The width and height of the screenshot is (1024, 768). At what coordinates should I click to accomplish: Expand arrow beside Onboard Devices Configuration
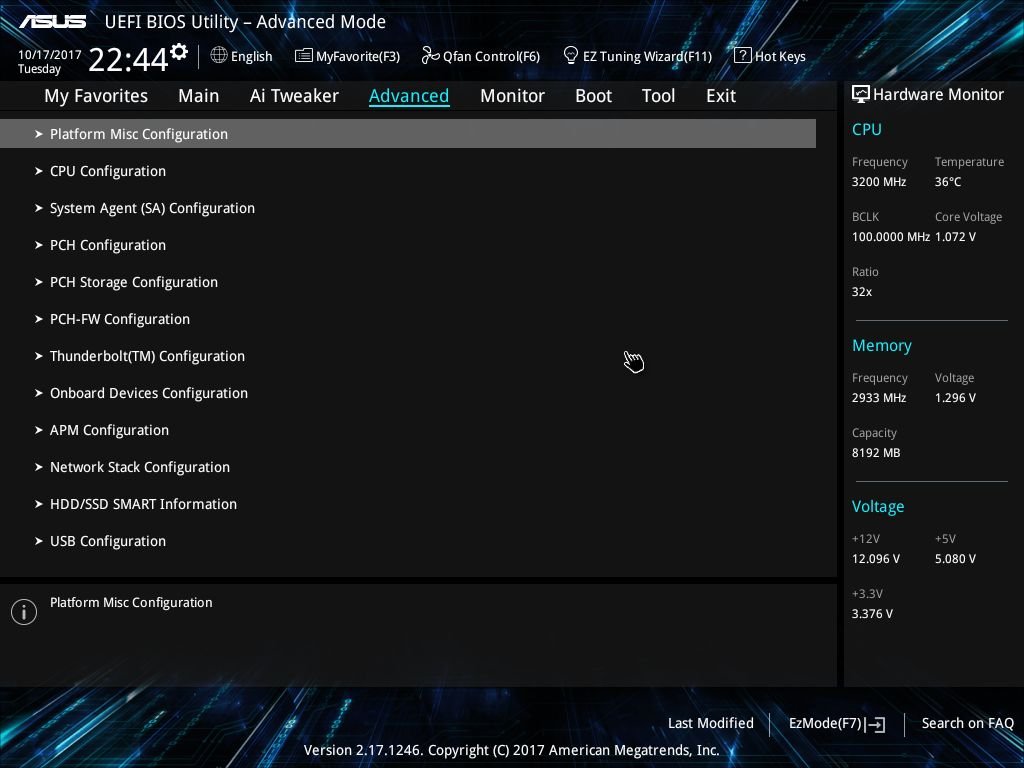[39, 393]
